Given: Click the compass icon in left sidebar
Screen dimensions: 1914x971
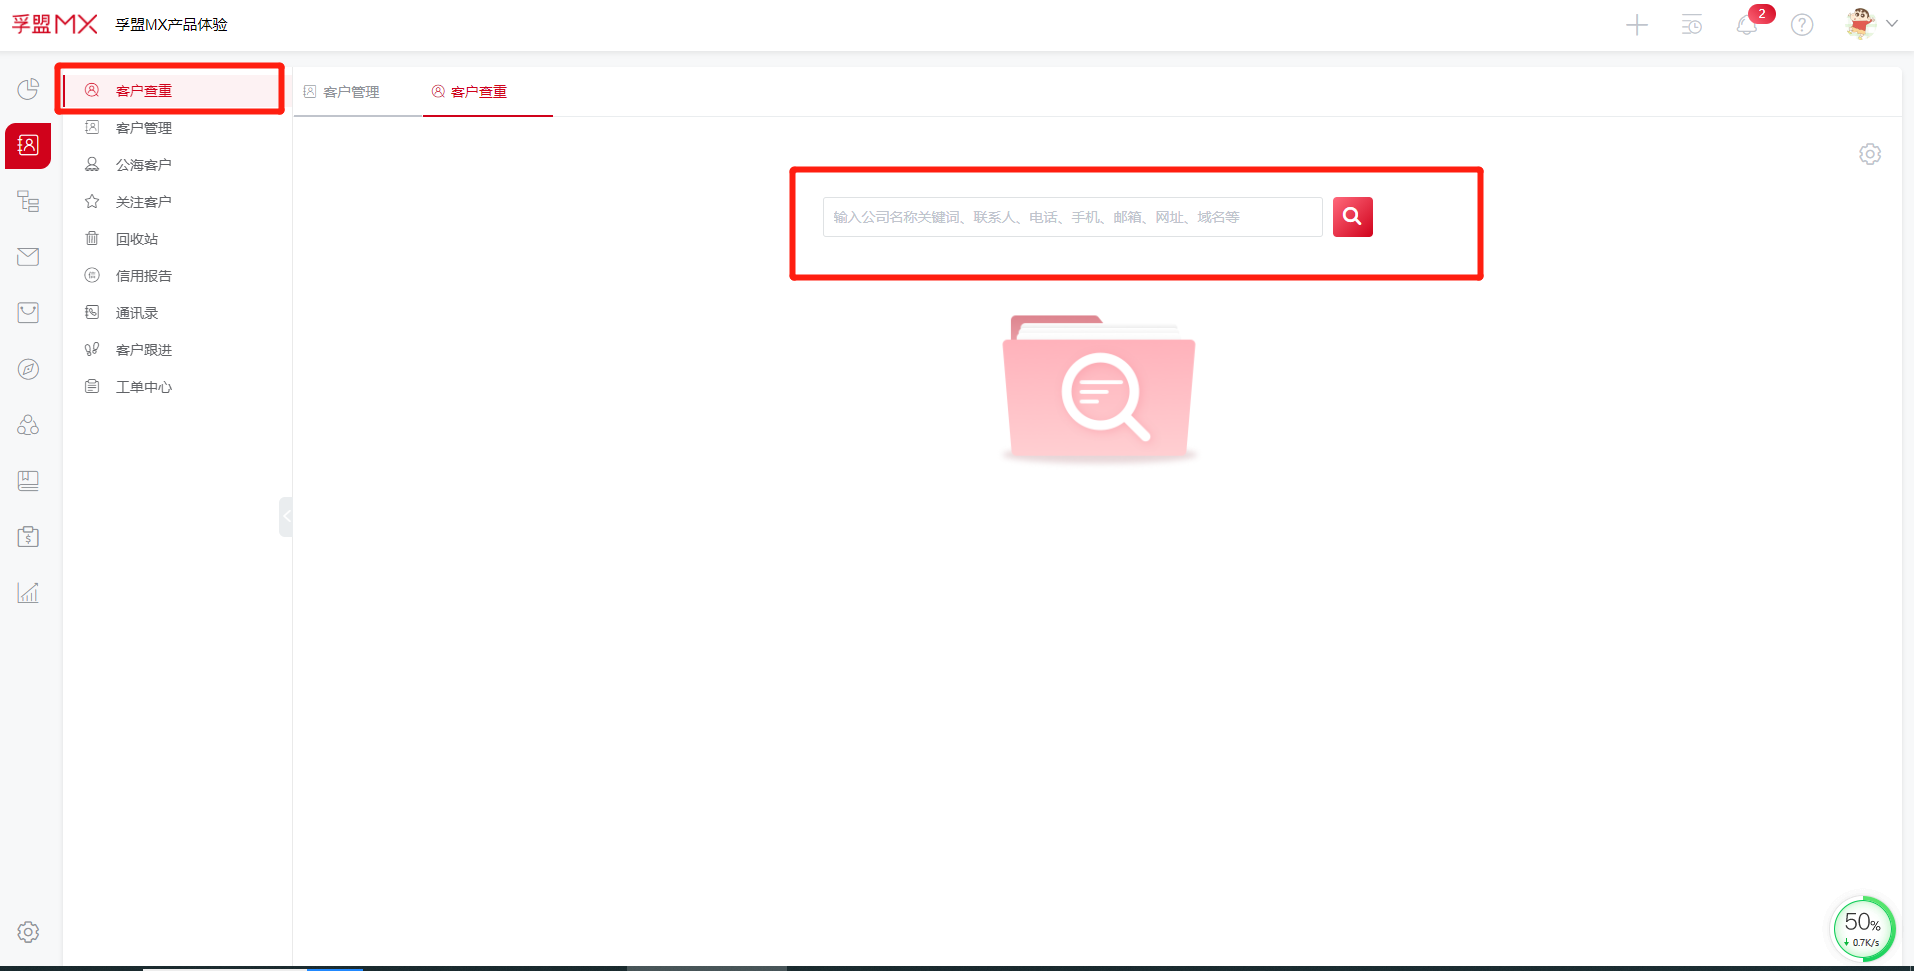Looking at the screenshot, I should coord(28,369).
